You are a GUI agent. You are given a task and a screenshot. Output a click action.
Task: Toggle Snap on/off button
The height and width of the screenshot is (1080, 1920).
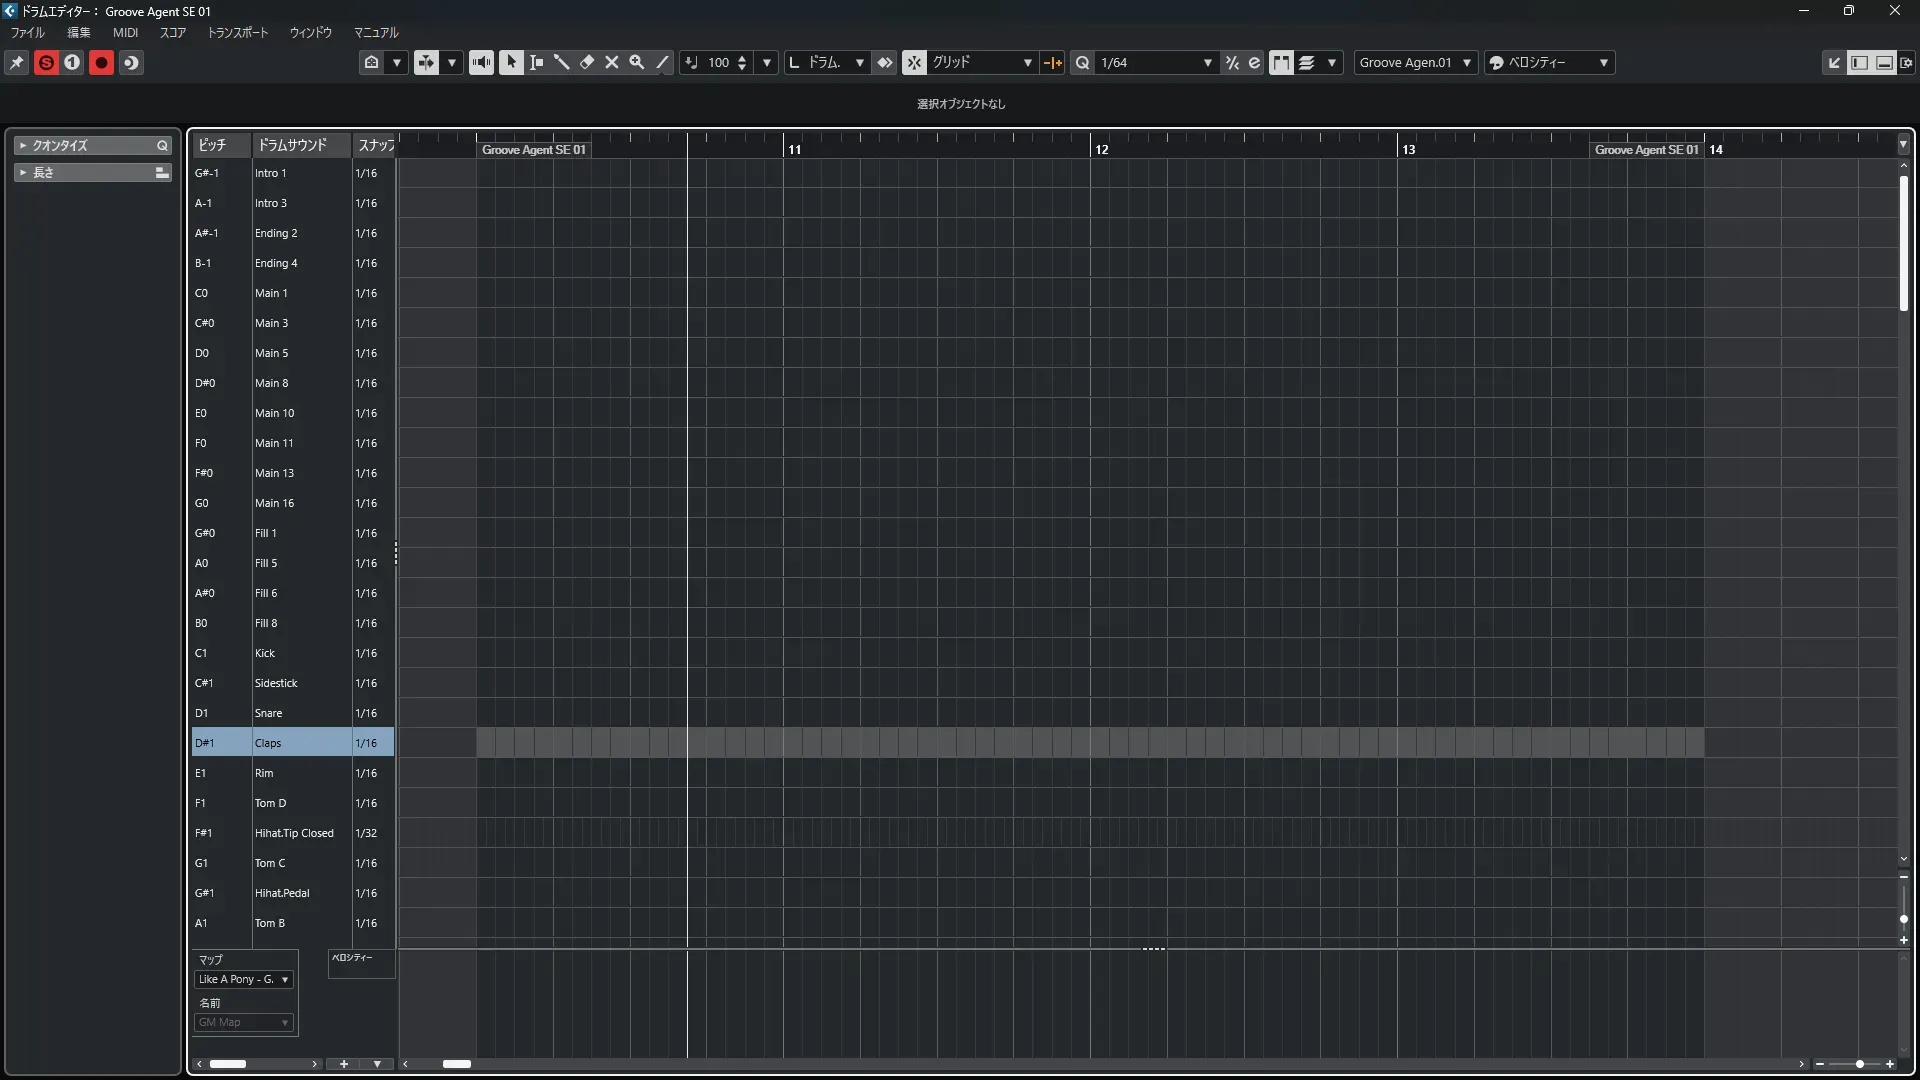[x=914, y=62]
